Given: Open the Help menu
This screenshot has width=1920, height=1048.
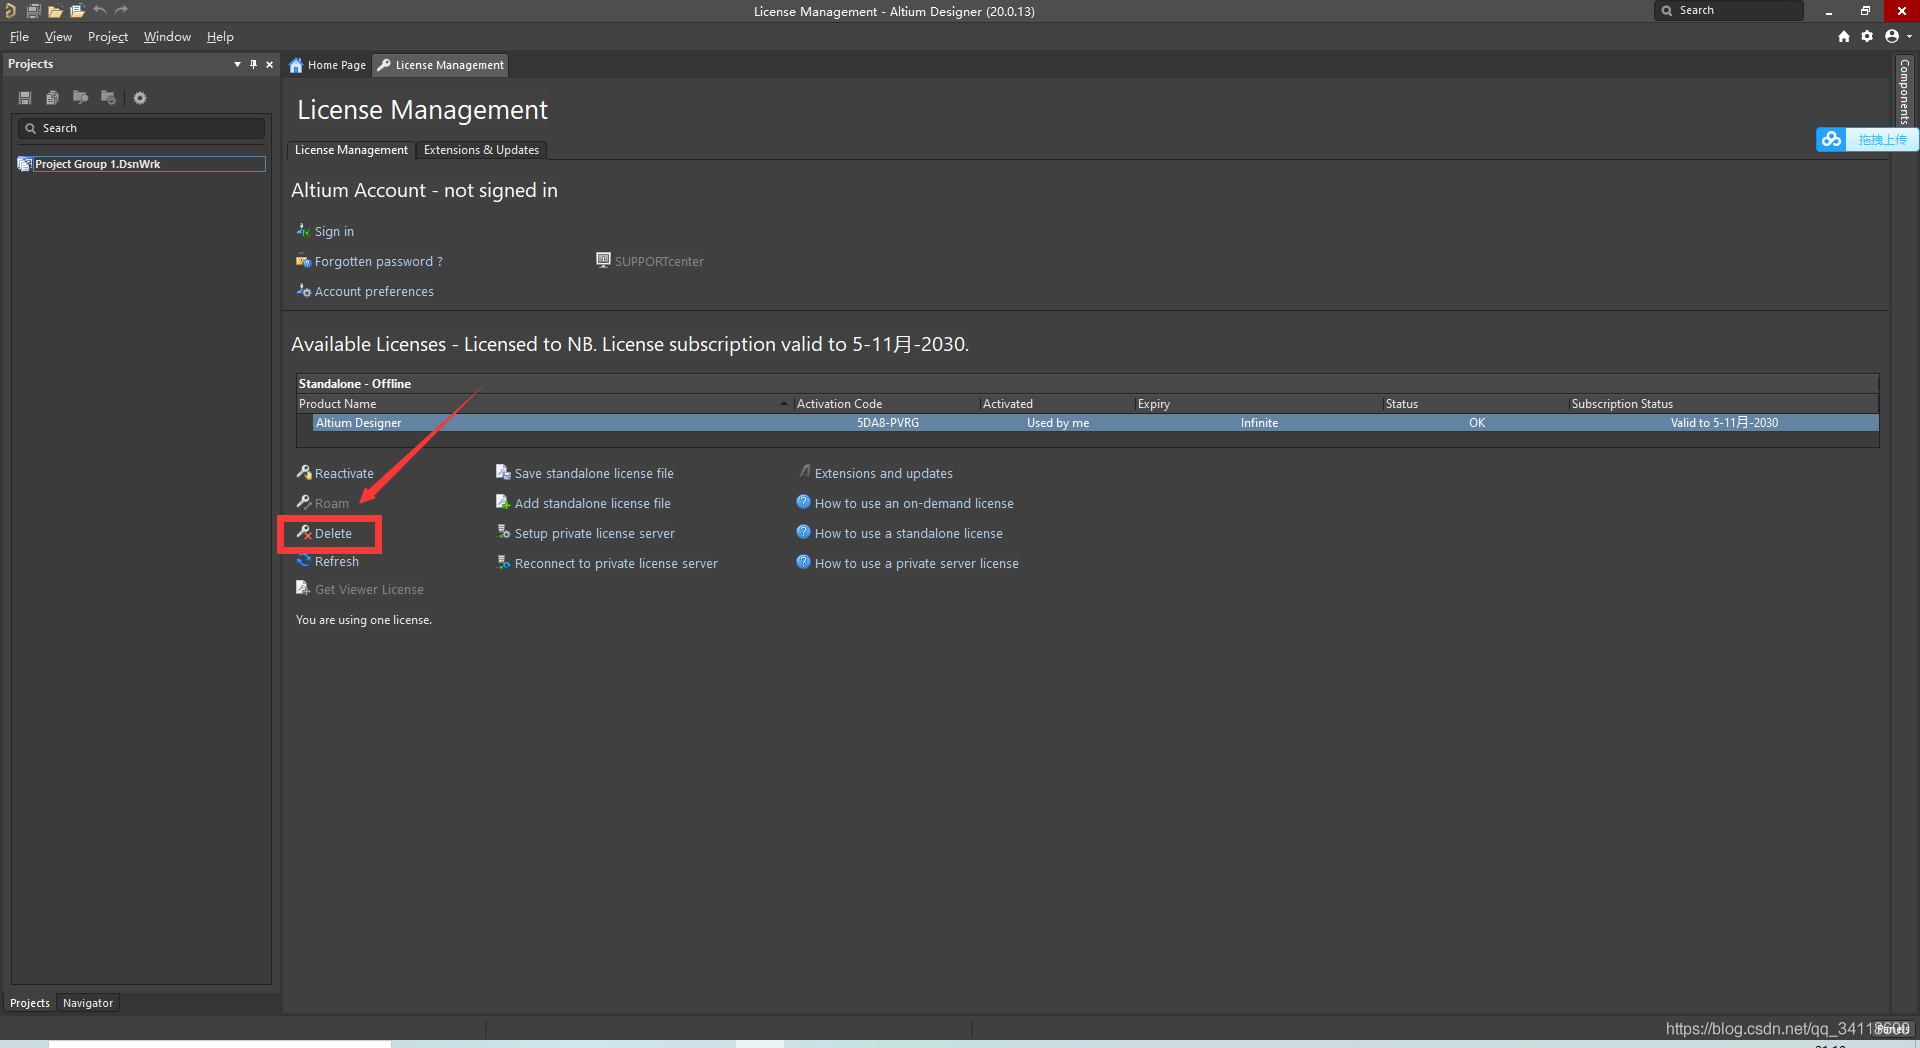Looking at the screenshot, I should tap(220, 37).
